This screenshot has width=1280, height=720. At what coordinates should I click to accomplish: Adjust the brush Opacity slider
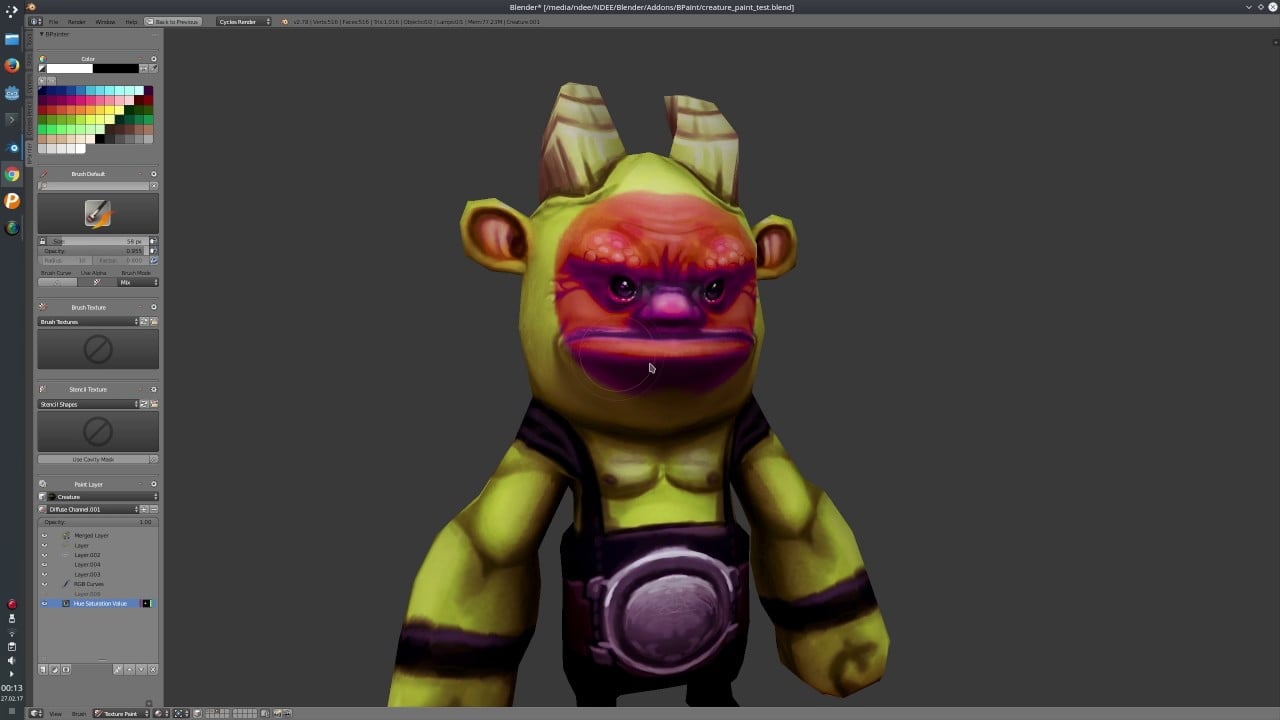coord(92,251)
